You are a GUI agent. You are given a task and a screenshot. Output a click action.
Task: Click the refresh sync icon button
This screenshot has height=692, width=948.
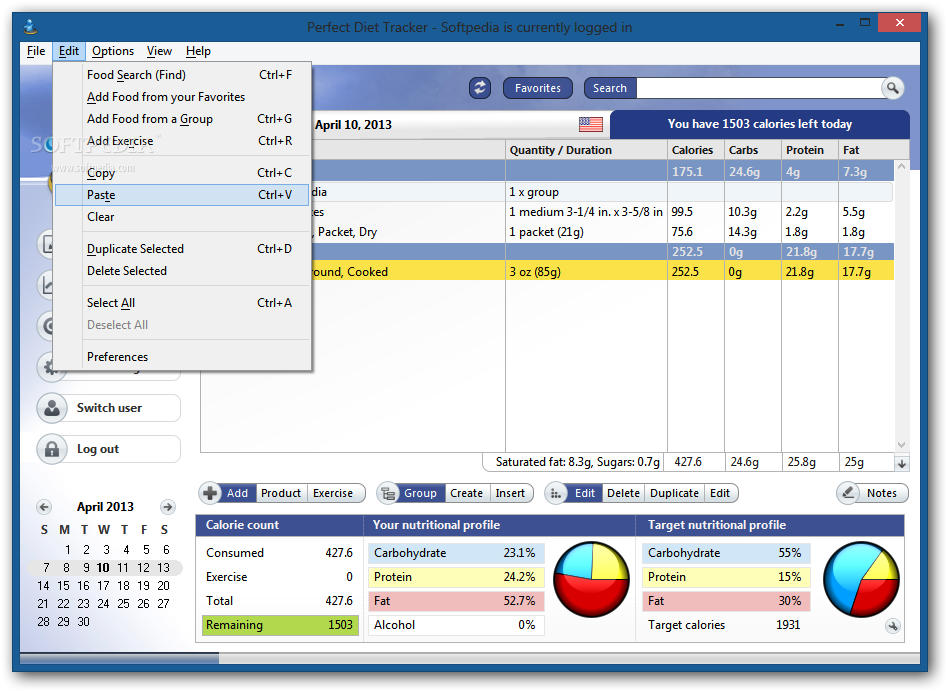tap(479, 88)
